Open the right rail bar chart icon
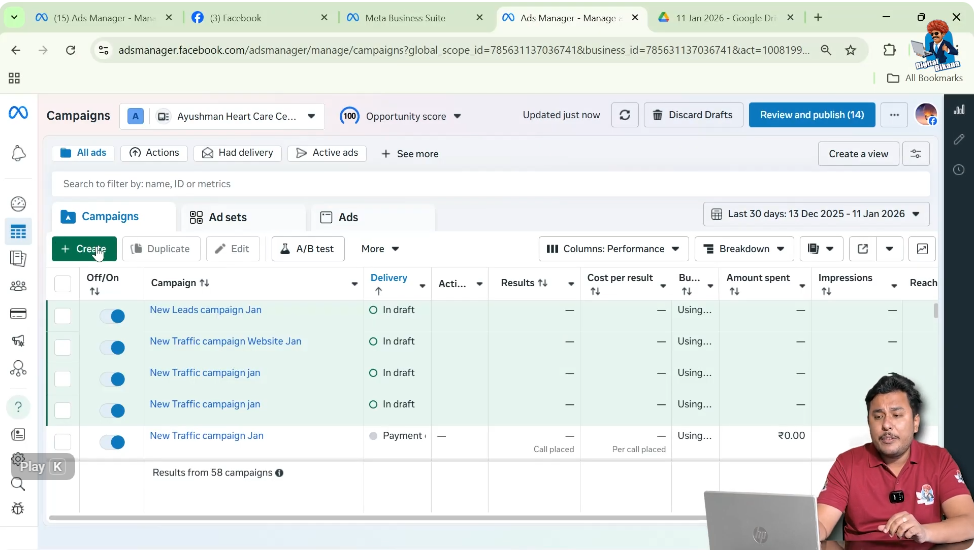 [x=959, y=109]
